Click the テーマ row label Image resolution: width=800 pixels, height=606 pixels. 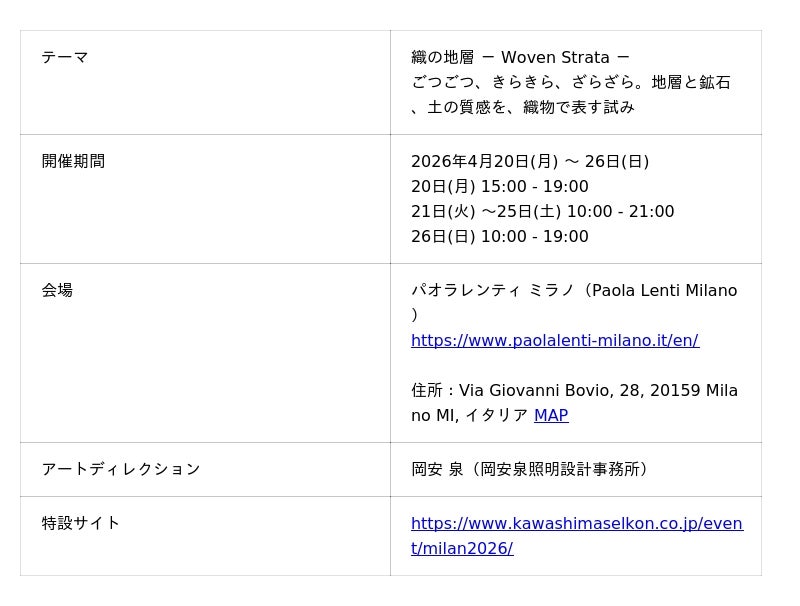pyautogui.click(x=65, y=57)
